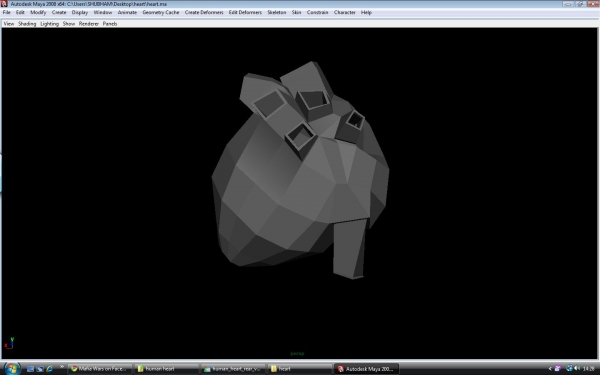Open the Help menu
This screenshot has height=375, width=600.
click(366, 13)
